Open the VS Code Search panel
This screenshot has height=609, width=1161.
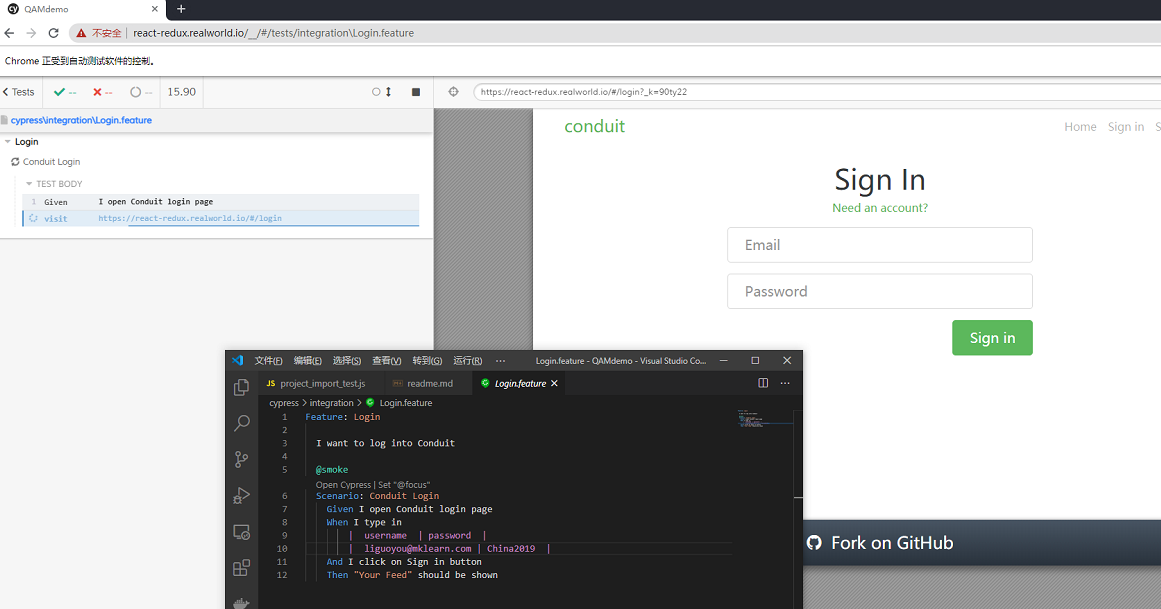click(x=241, y=424)
